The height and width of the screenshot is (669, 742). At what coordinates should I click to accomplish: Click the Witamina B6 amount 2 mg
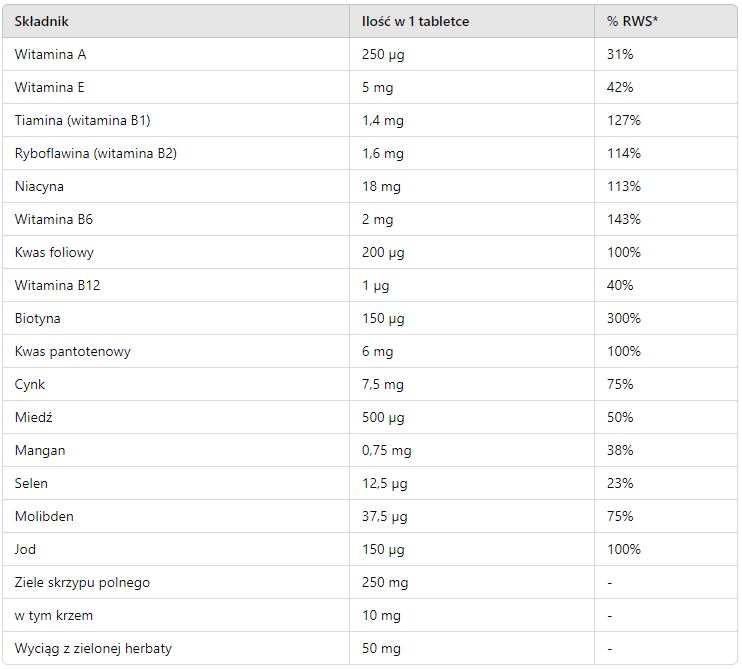coord(378,219)
